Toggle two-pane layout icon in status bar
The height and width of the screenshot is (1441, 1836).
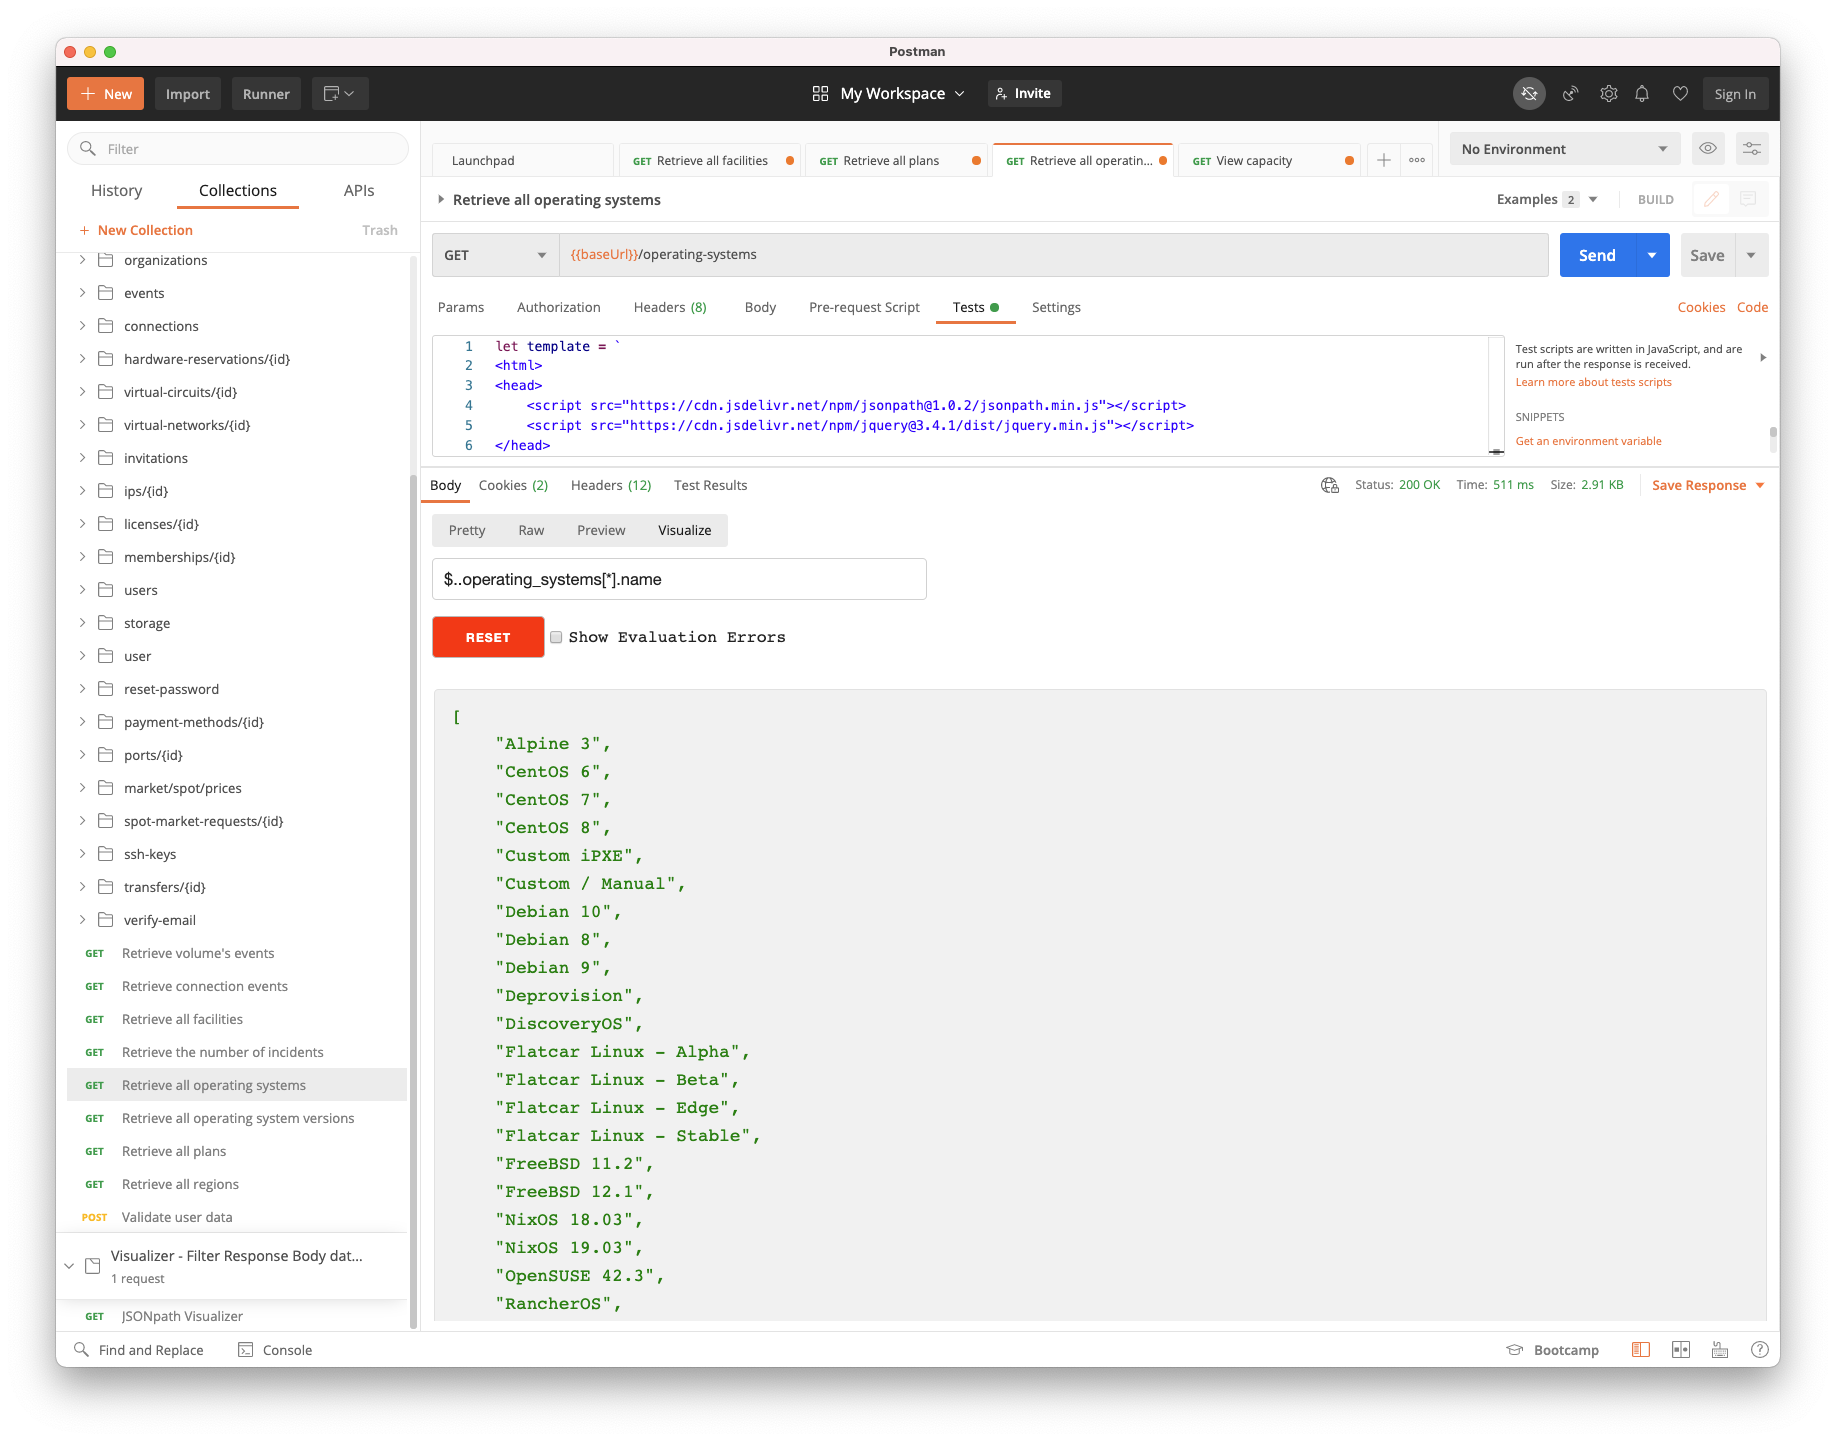[x=1681, y=1350]
